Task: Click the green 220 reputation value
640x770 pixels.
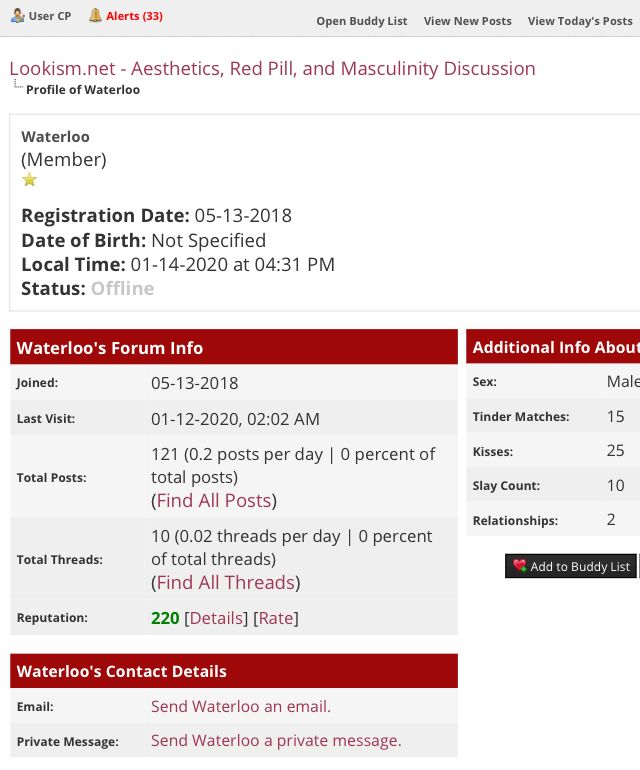Action: coord(165,618)
